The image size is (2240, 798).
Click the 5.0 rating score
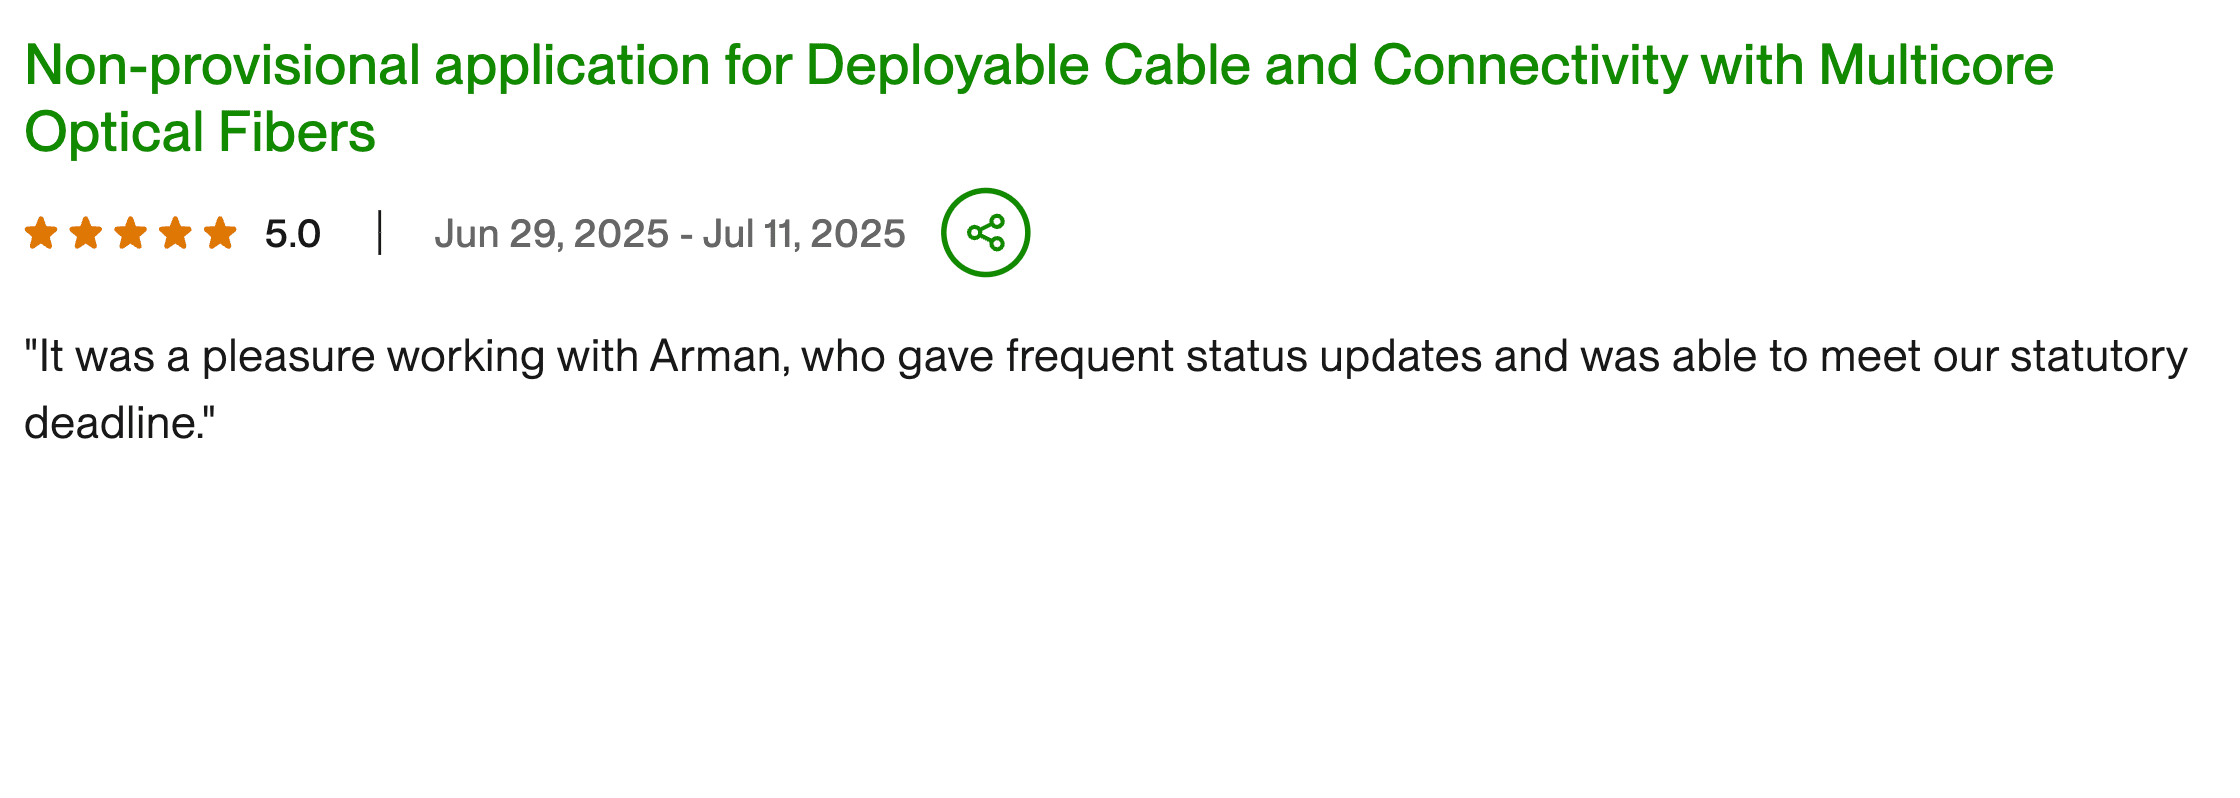(x=292, y=234)
